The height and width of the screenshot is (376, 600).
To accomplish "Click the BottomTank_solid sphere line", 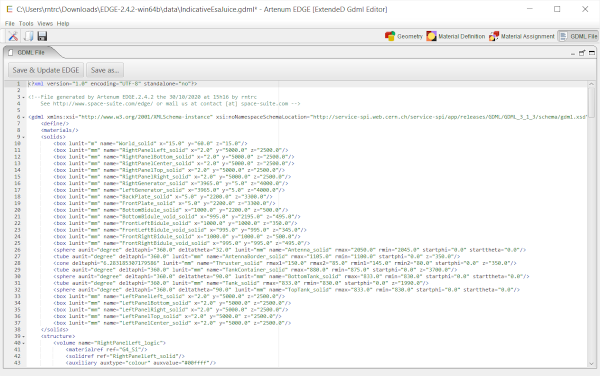I will [291, 276].
